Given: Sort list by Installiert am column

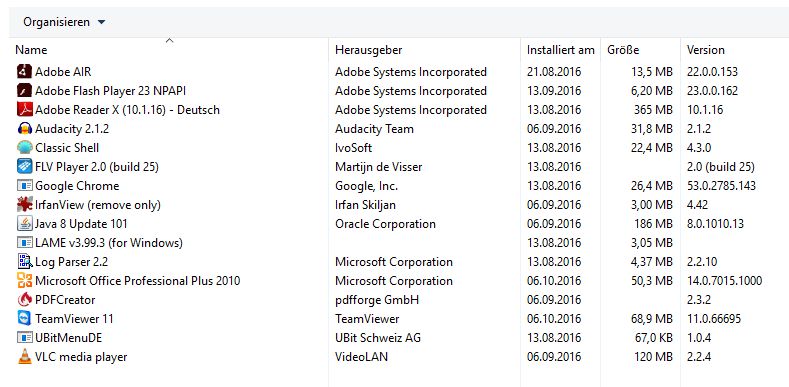Looking at the screenshot, I should pos(561,50).
